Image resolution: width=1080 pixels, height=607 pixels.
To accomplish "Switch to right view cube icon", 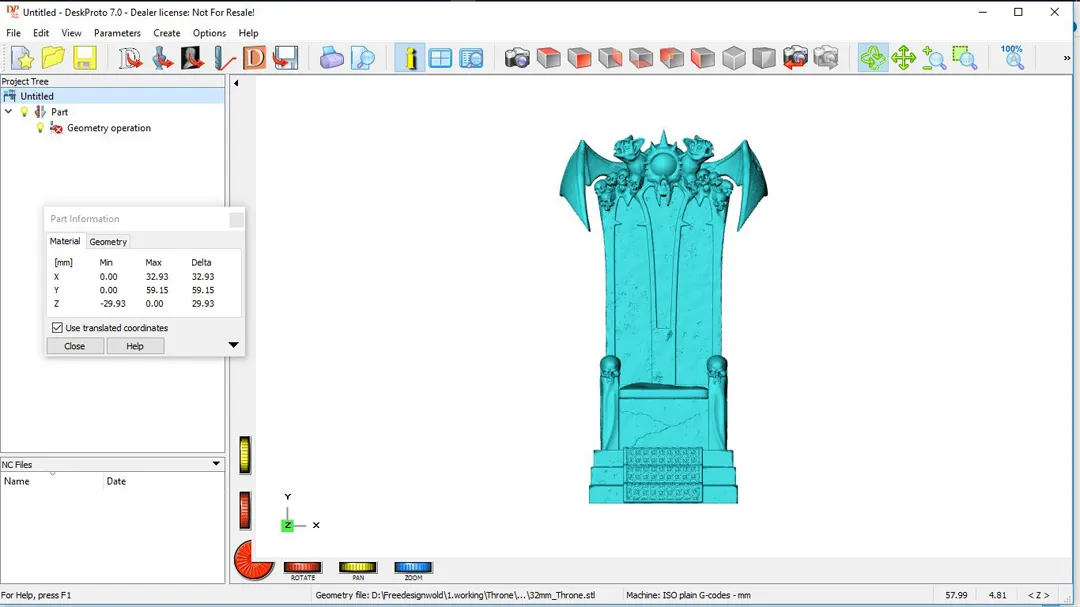I will click(610, 58).
